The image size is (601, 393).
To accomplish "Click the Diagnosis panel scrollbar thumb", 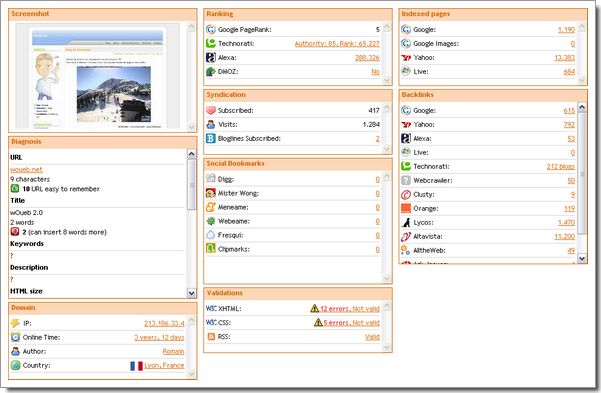I will 192,184.
